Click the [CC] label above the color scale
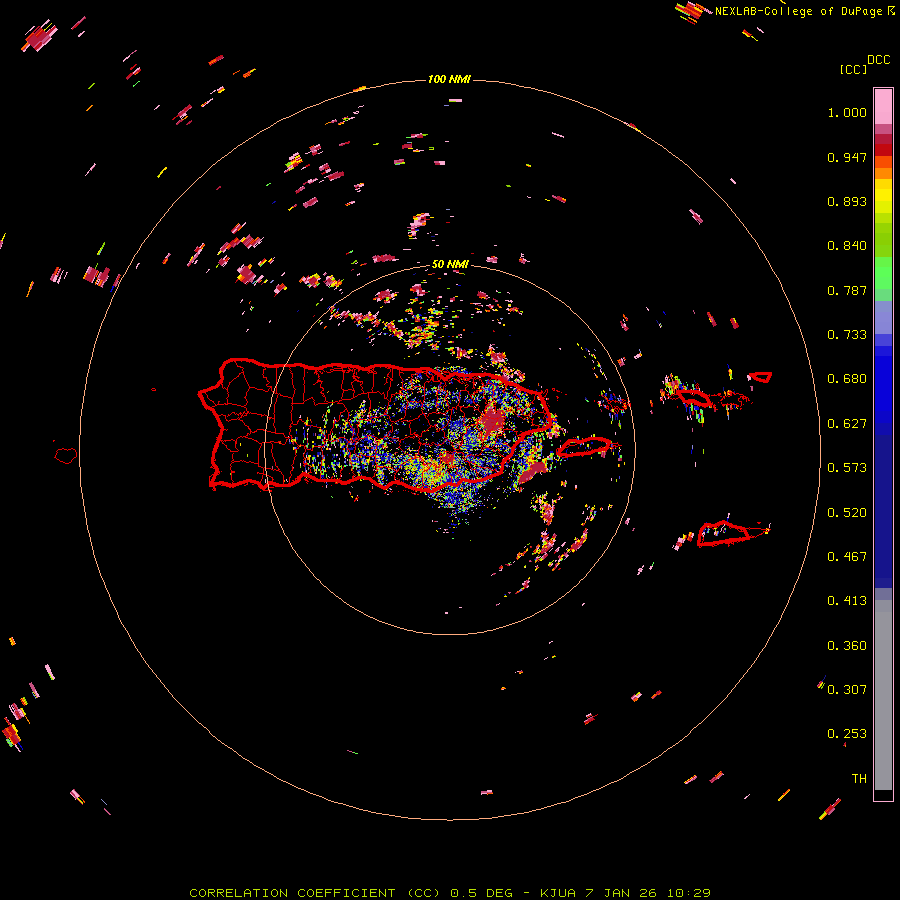This screenshot has width=900, height=900. (x=853, y=69)
